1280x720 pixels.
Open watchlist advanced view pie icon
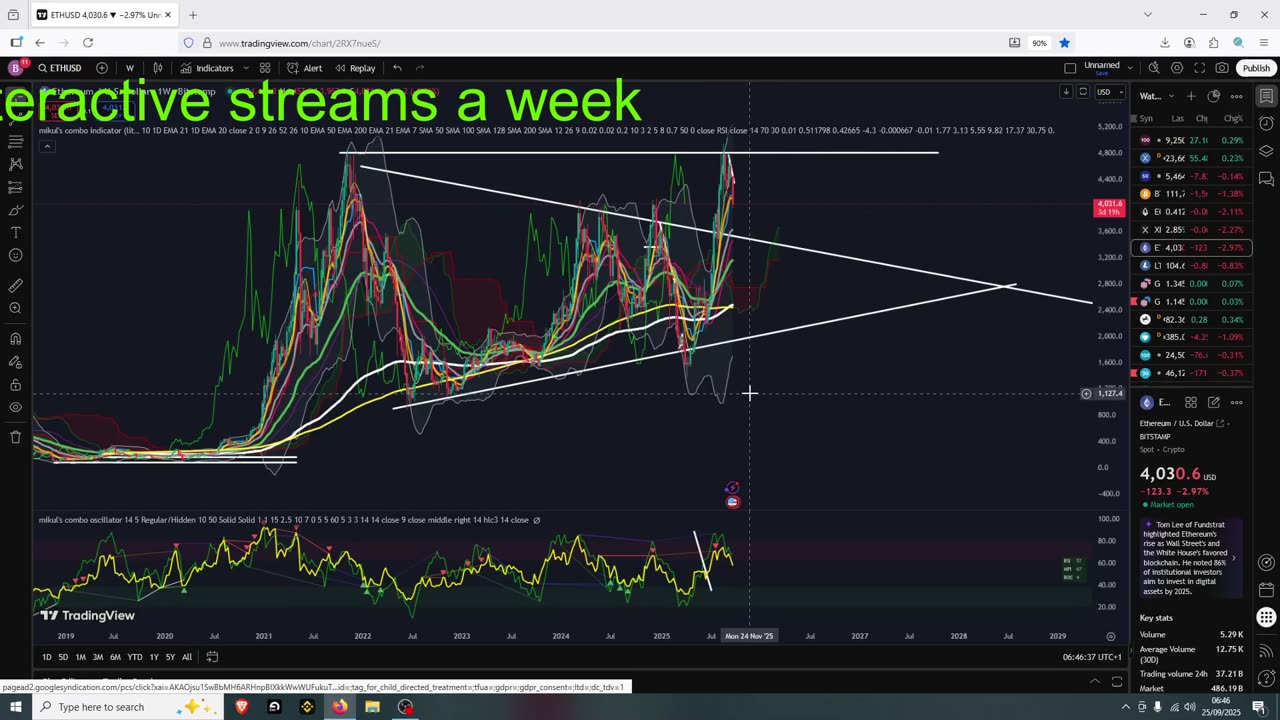tap(1214, 96)
